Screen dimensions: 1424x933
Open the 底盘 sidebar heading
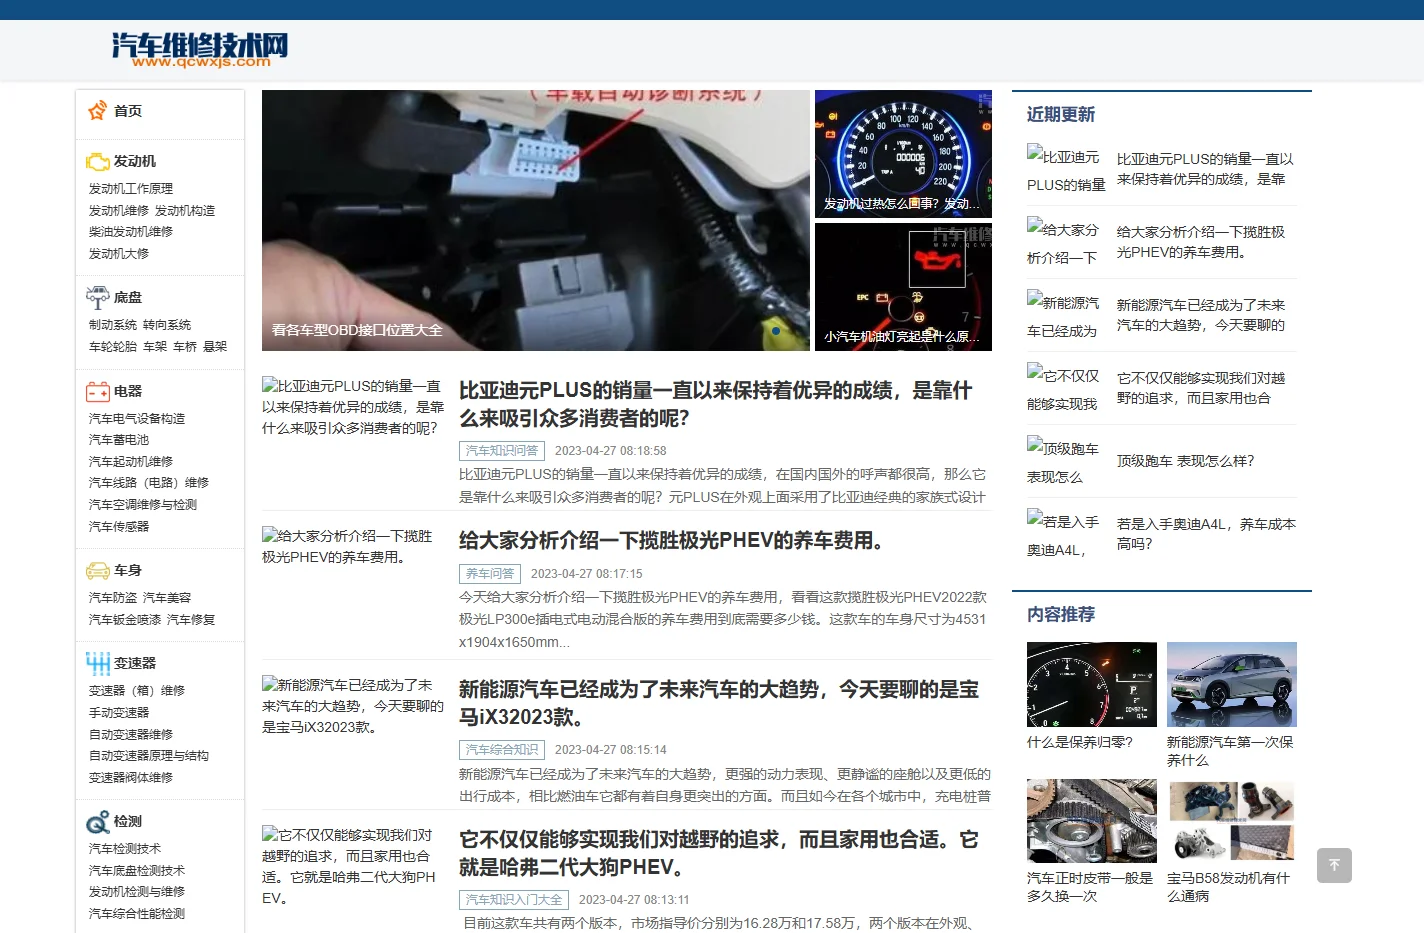coord(128,297)
